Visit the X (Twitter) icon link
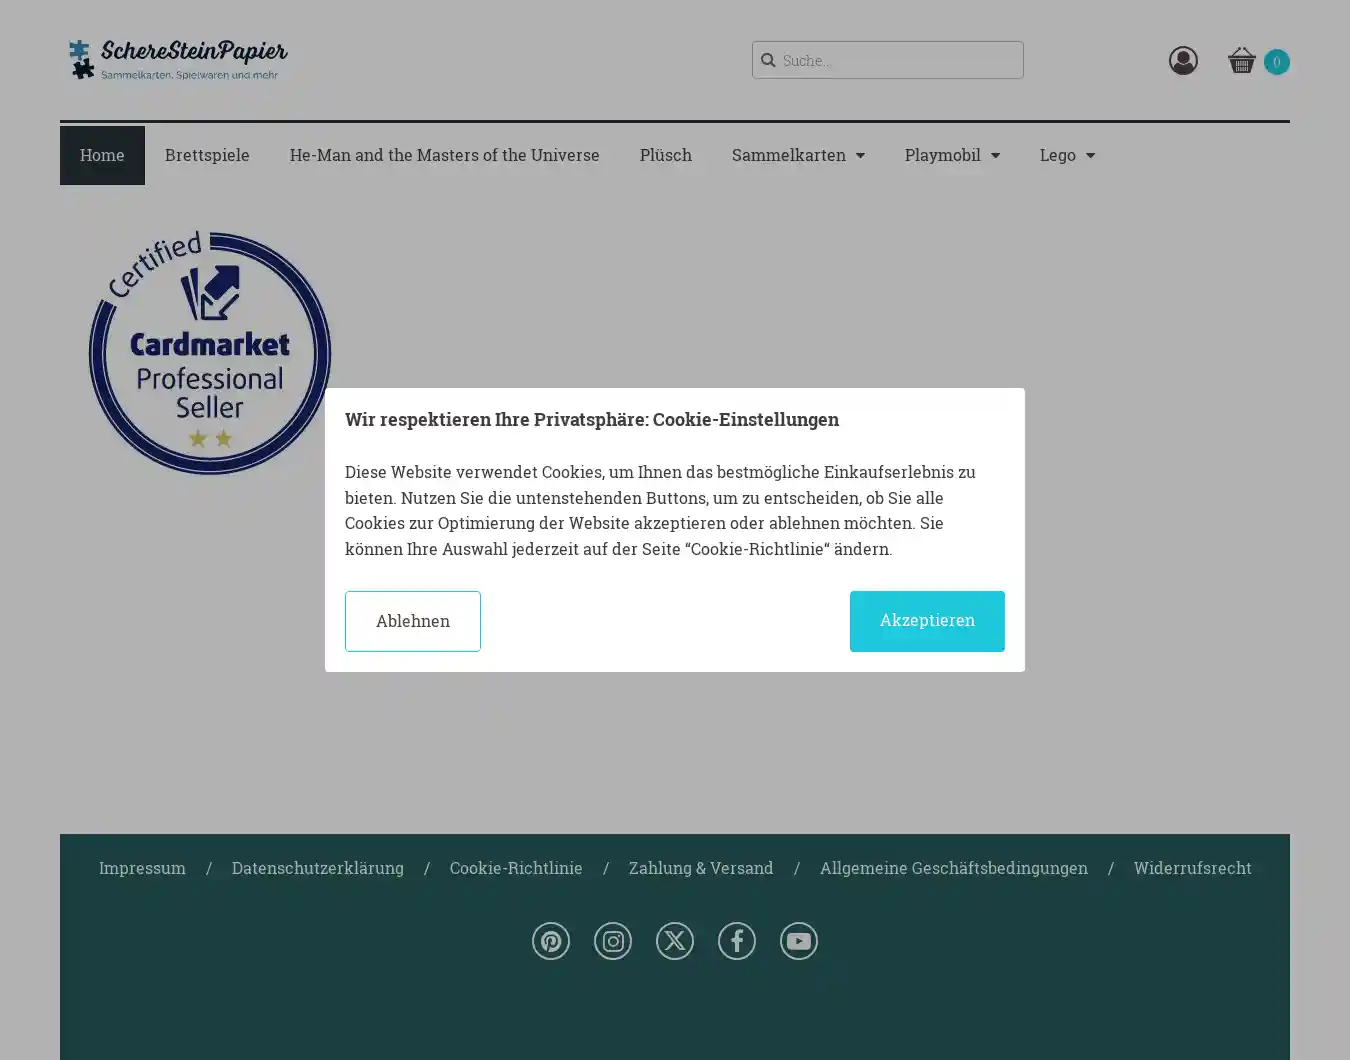 [675, 941]
